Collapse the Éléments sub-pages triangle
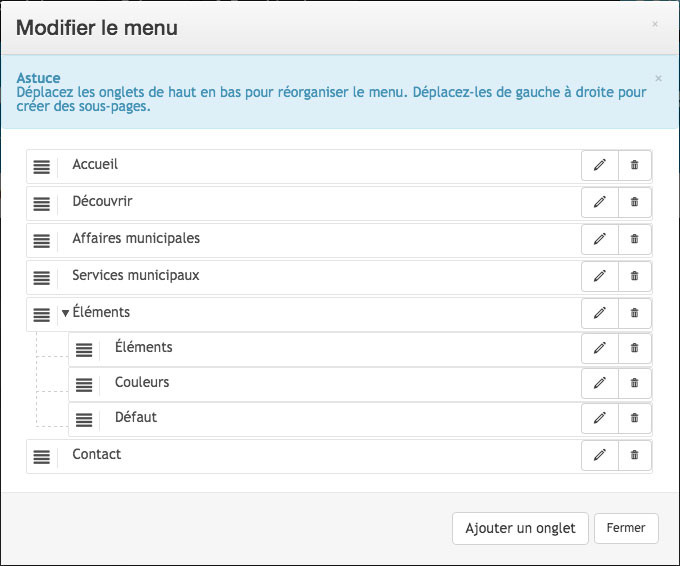 65,313
